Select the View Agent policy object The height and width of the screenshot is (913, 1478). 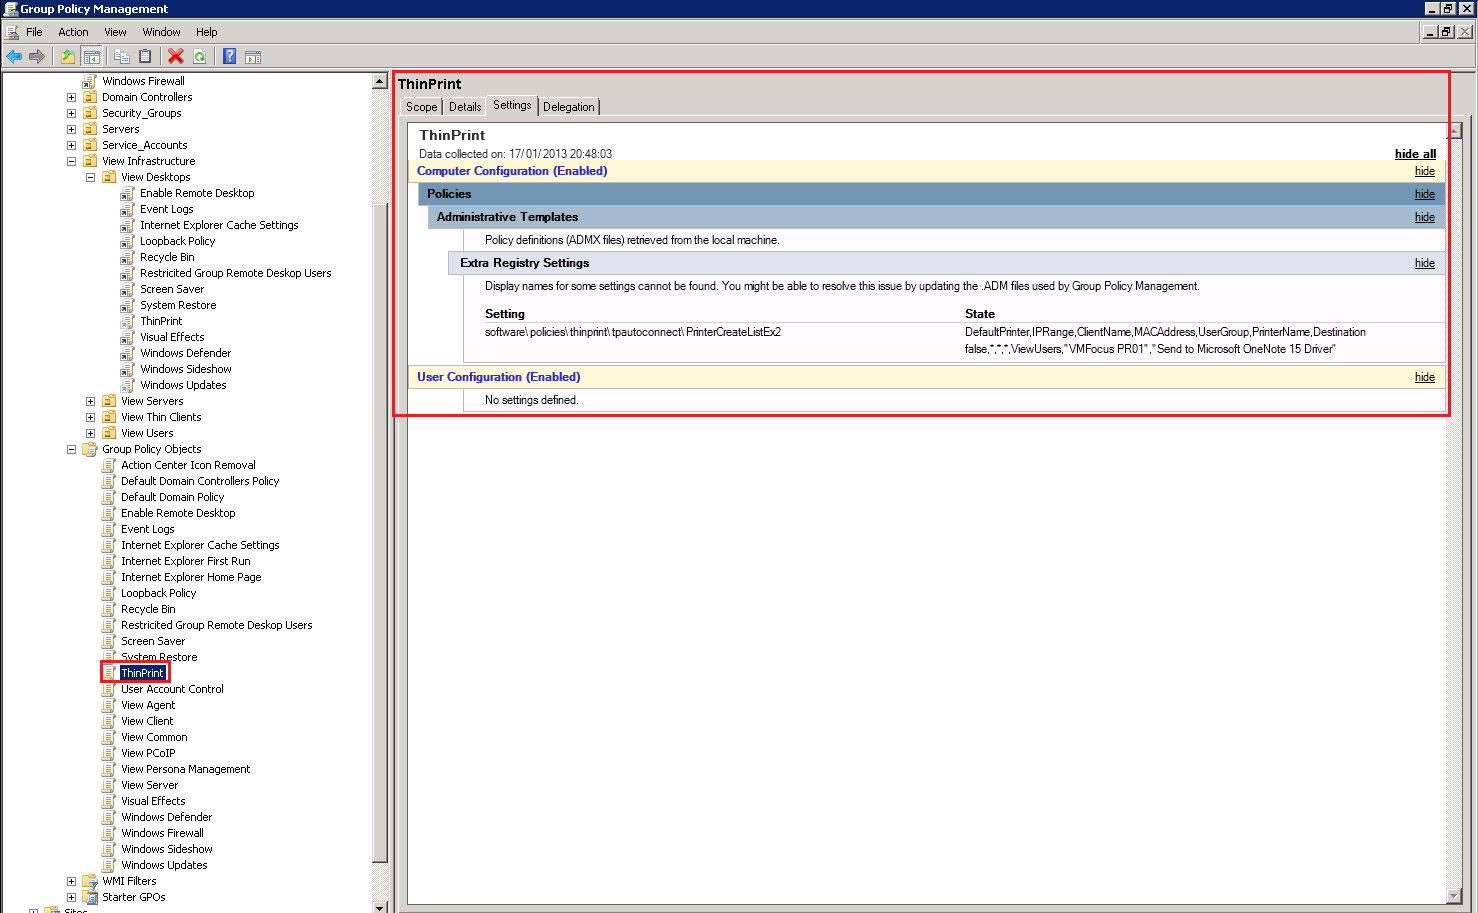tap(148, 705)
